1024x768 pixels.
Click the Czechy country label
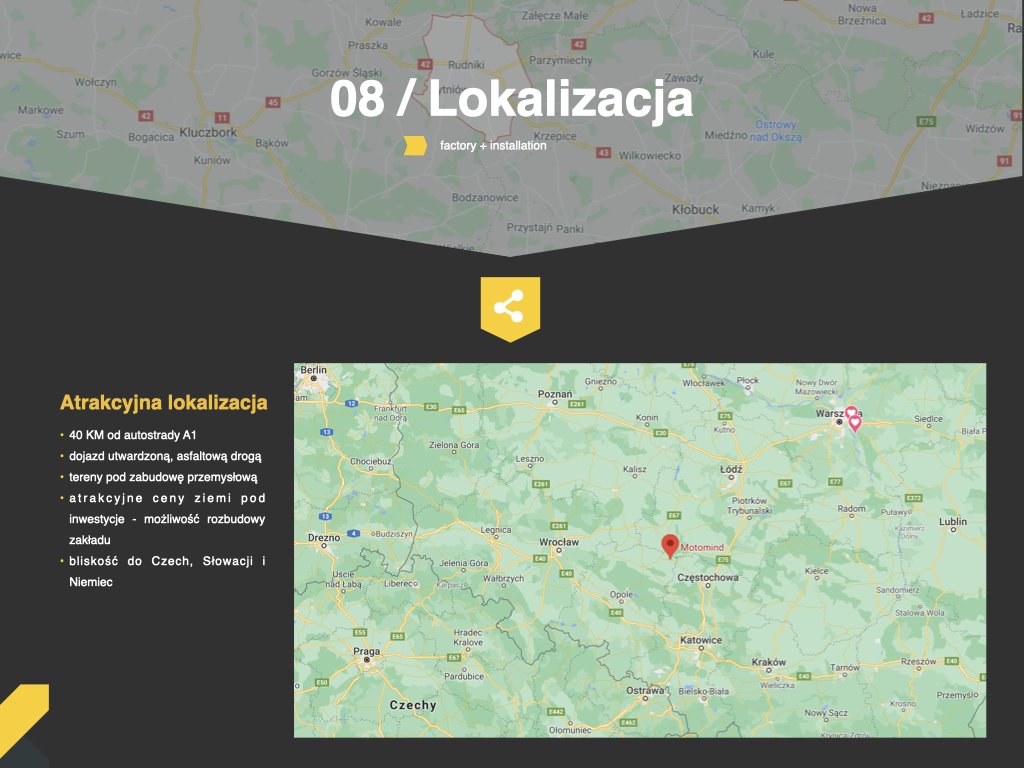(413, 705)
